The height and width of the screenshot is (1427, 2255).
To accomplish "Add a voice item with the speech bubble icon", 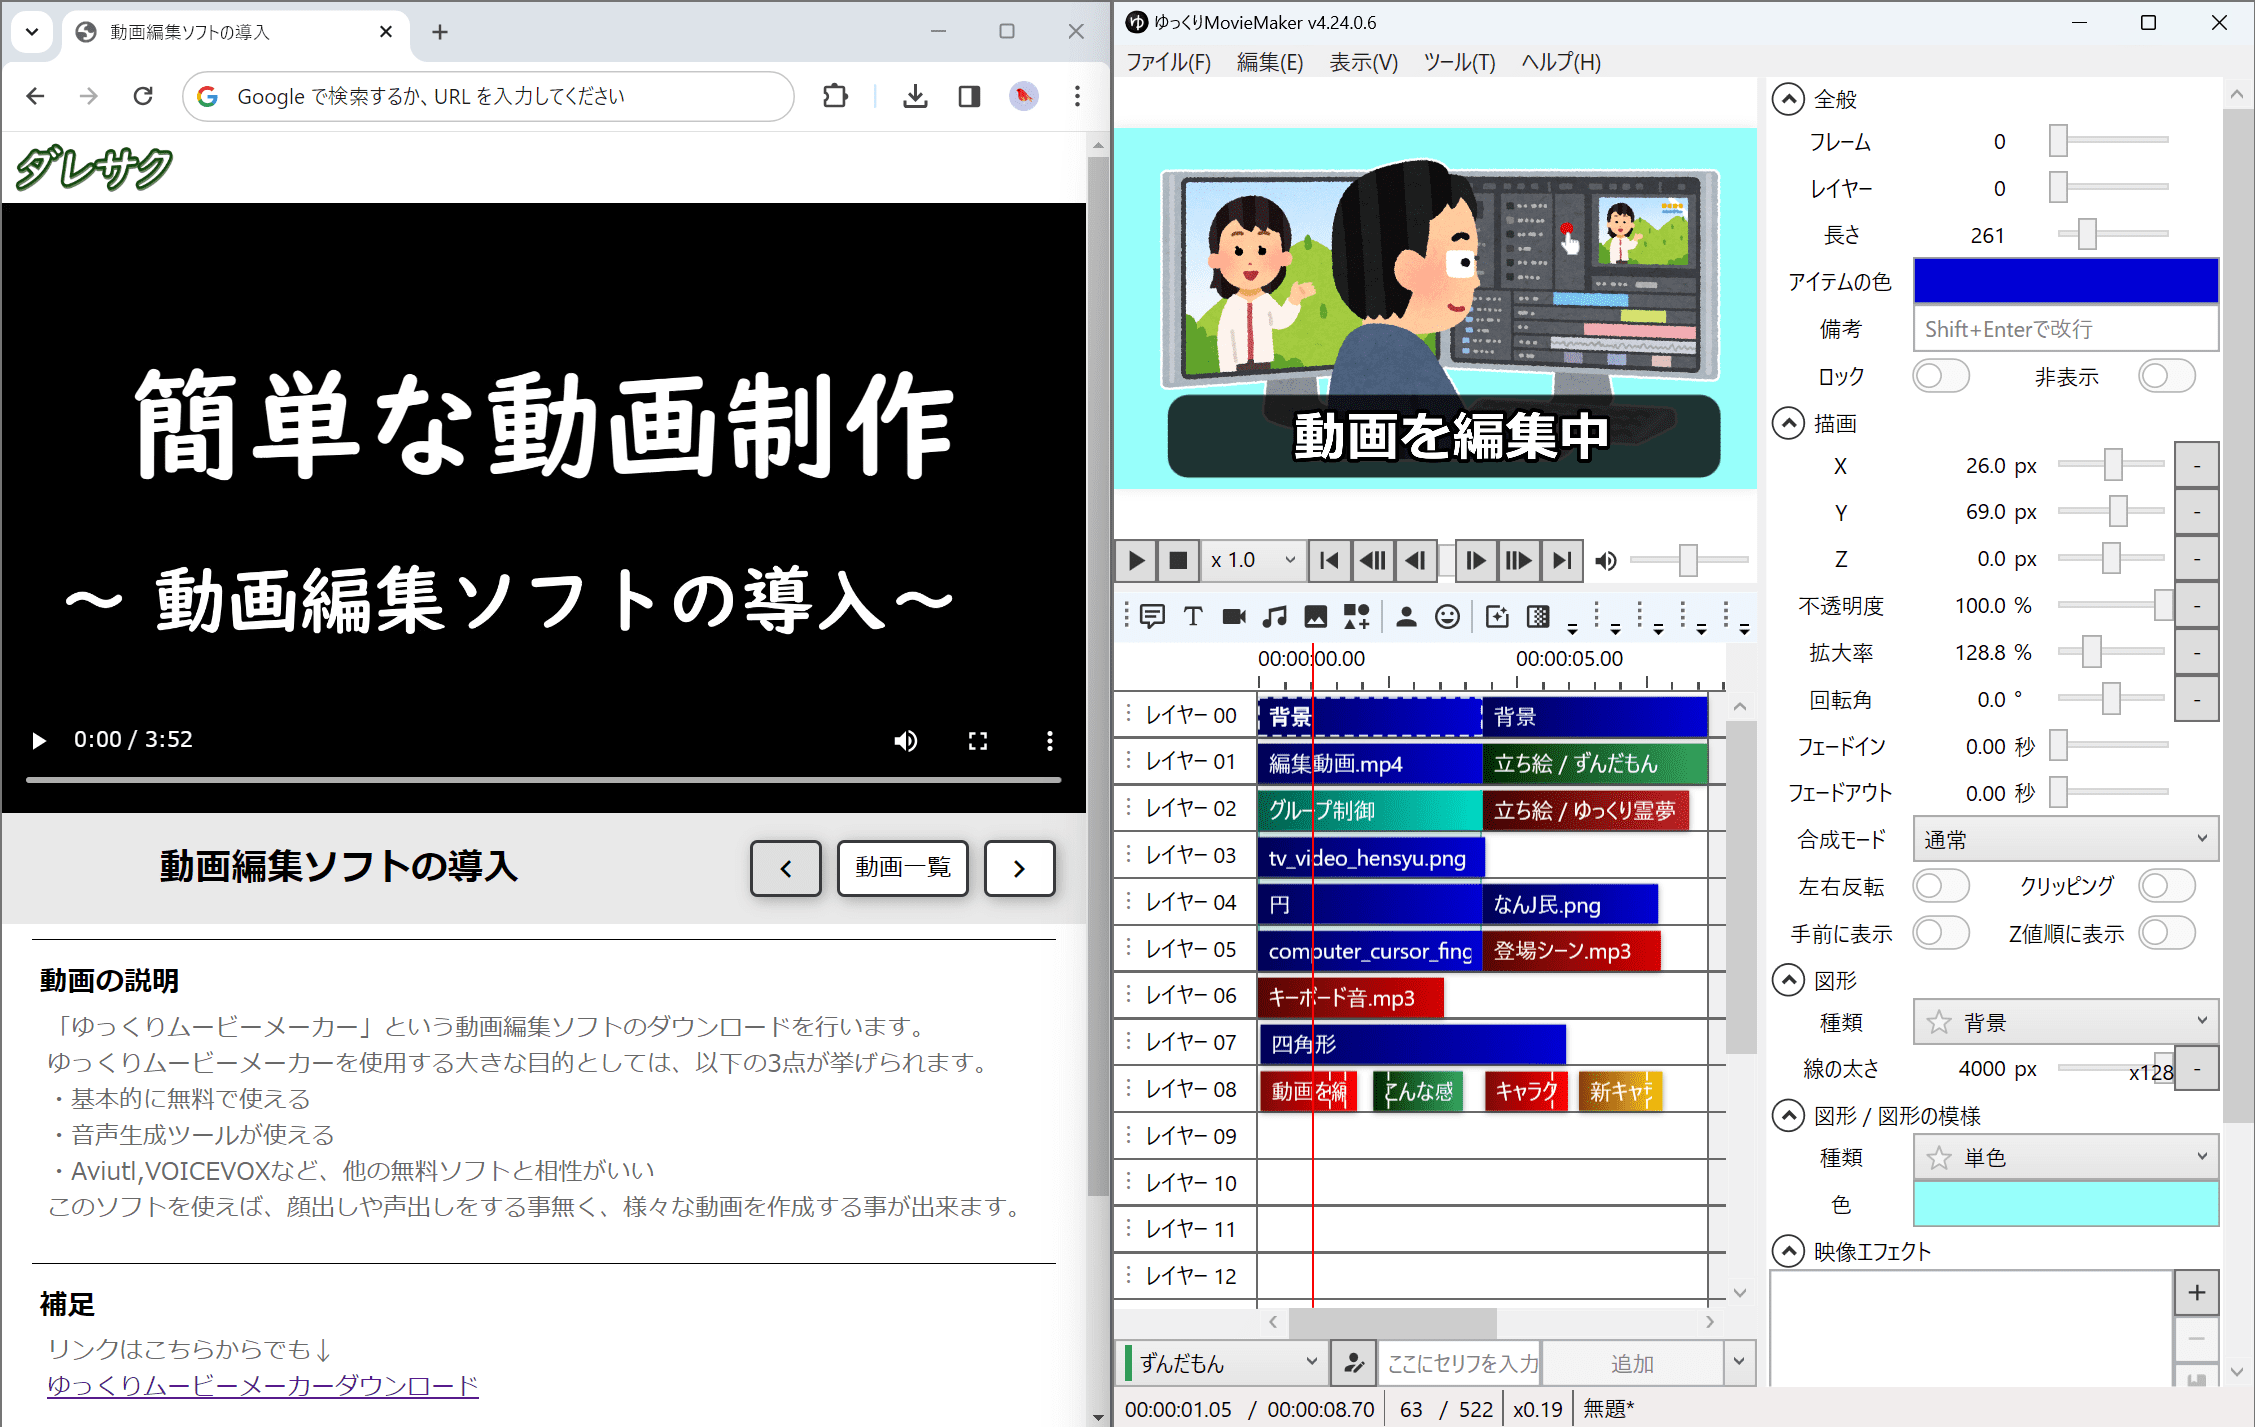I will point(1152,616).
